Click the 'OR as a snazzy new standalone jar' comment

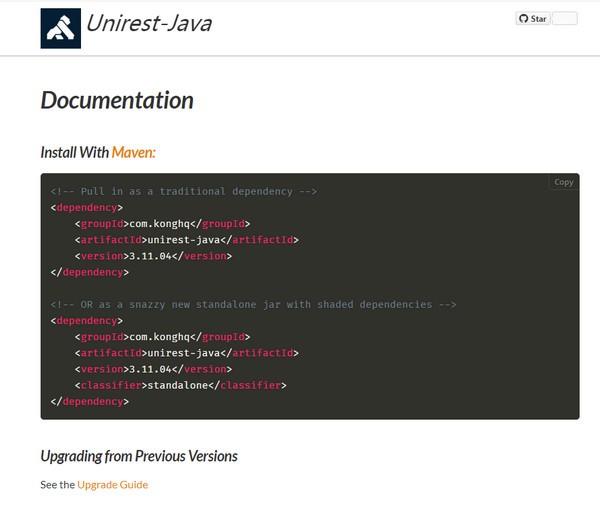click(253, 304)
